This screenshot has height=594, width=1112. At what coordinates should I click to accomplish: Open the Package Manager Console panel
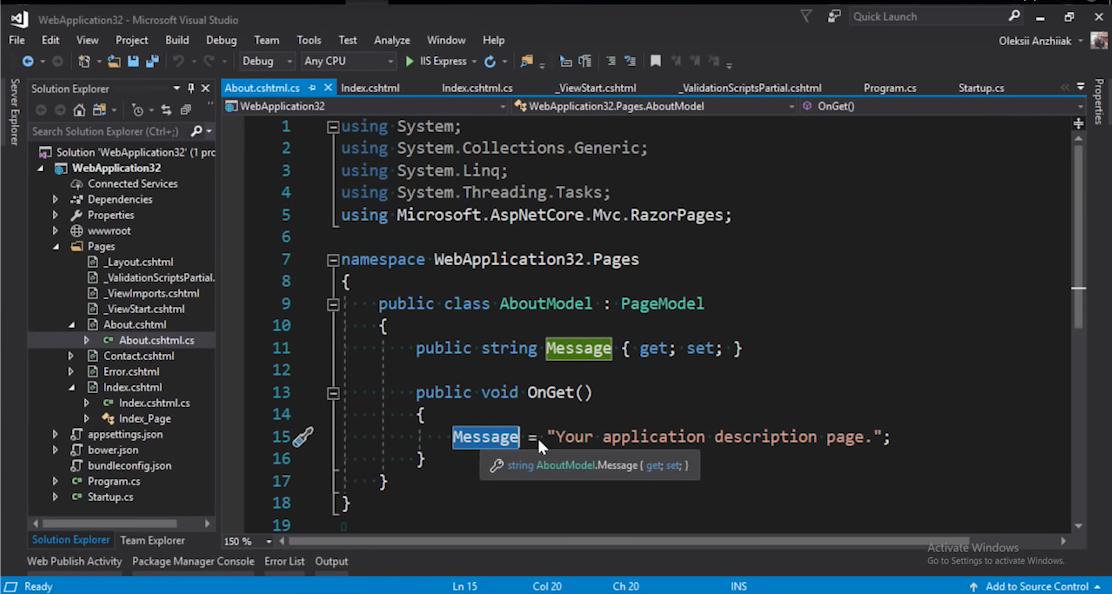(x=193, y=561)
